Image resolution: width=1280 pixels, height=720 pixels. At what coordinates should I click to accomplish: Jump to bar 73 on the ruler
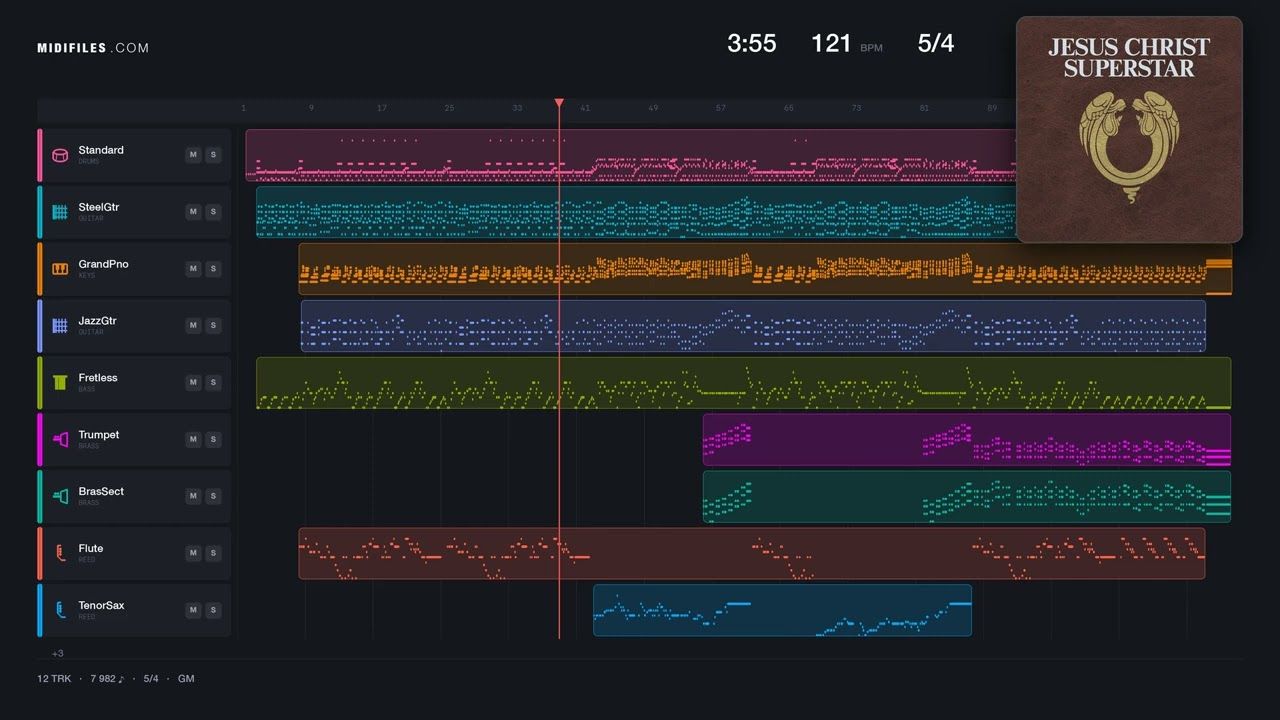856,108
